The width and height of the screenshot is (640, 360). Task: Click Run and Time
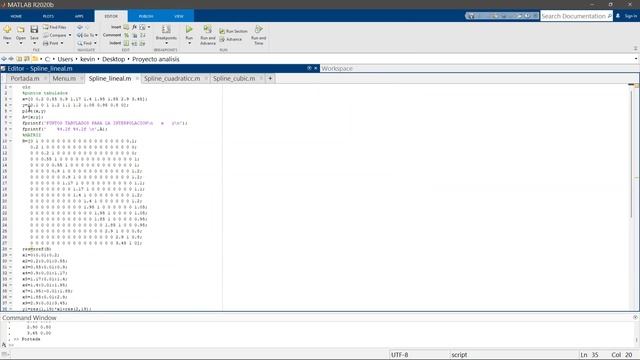pos(258,35)
